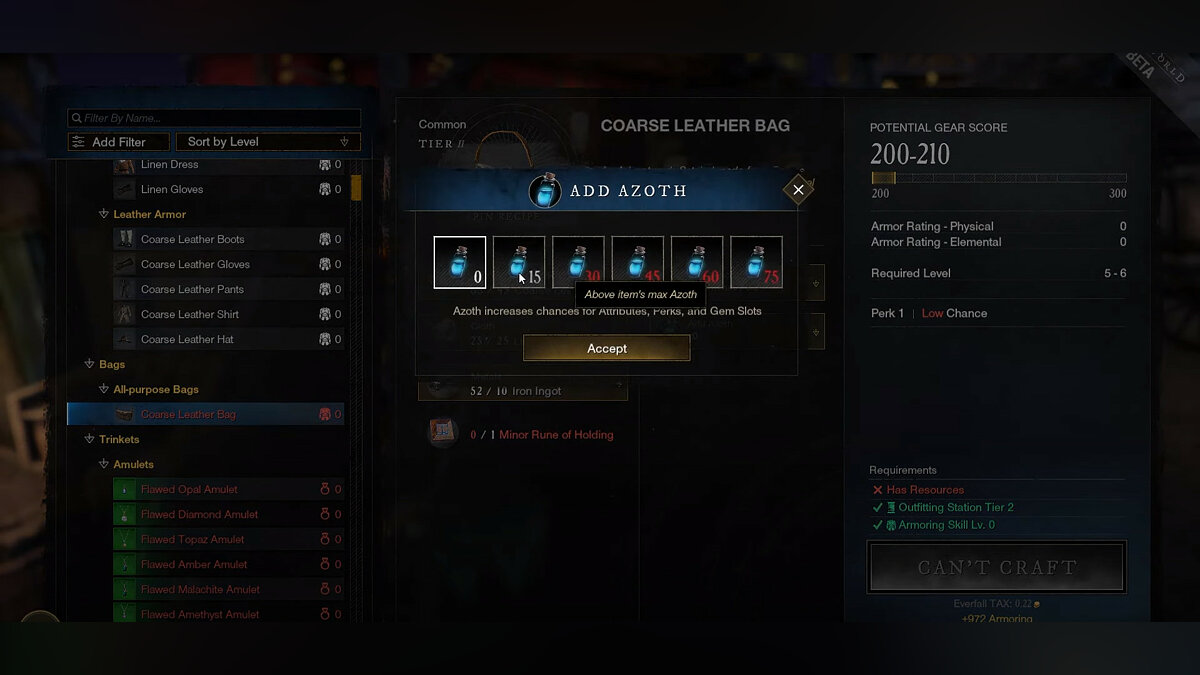This screenshot has width=1200, height=675.
Task: Click the Coarse Leather Boots item icon
Action: [125, 239]
